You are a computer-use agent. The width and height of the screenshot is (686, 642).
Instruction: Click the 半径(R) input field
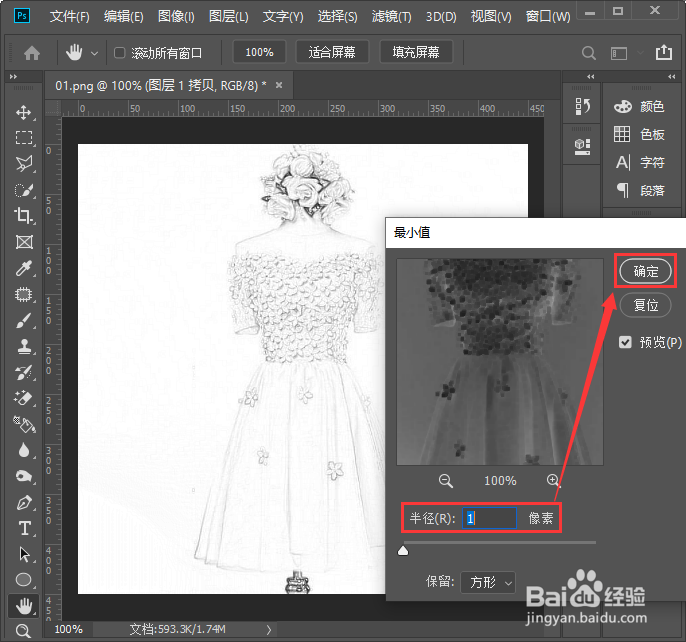point(489,518)
